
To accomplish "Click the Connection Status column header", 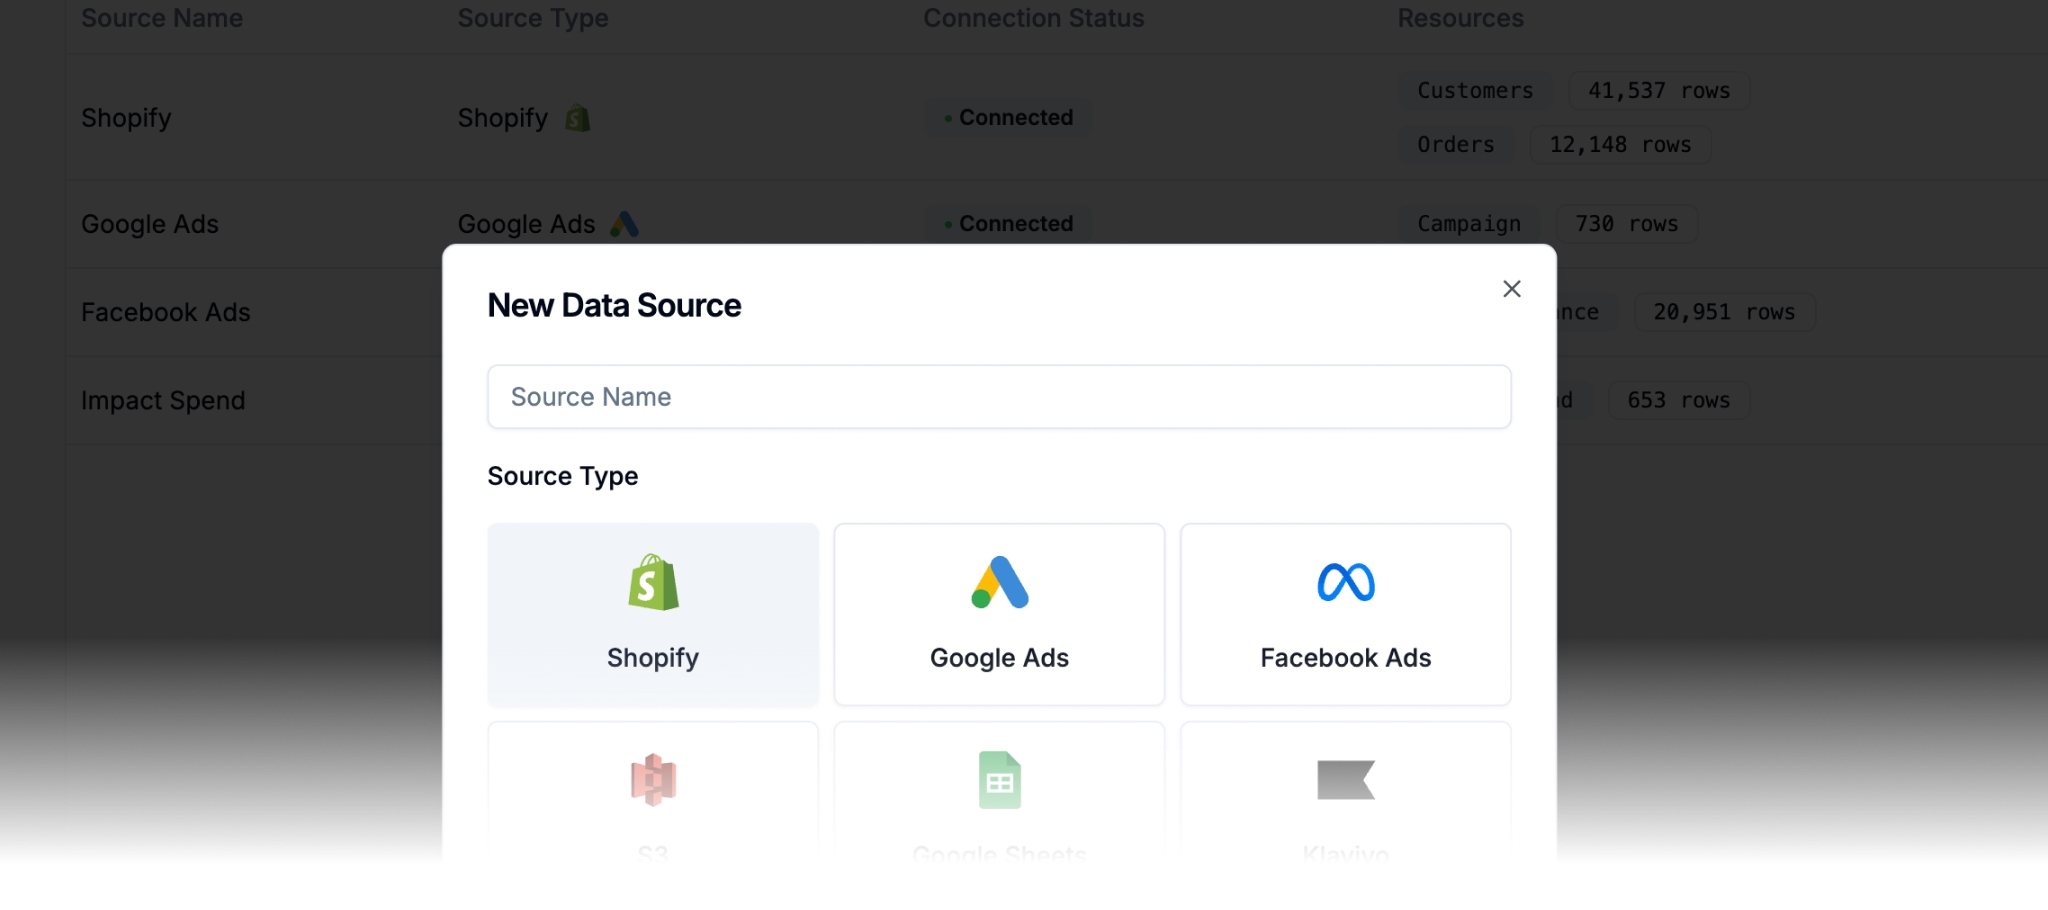I will click(x=1033, y=18).
